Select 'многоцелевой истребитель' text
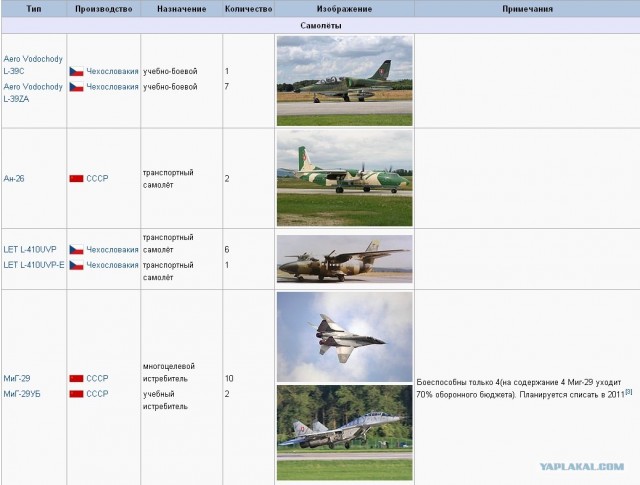This screenshot has height=485, width=640. click(169, 372)
